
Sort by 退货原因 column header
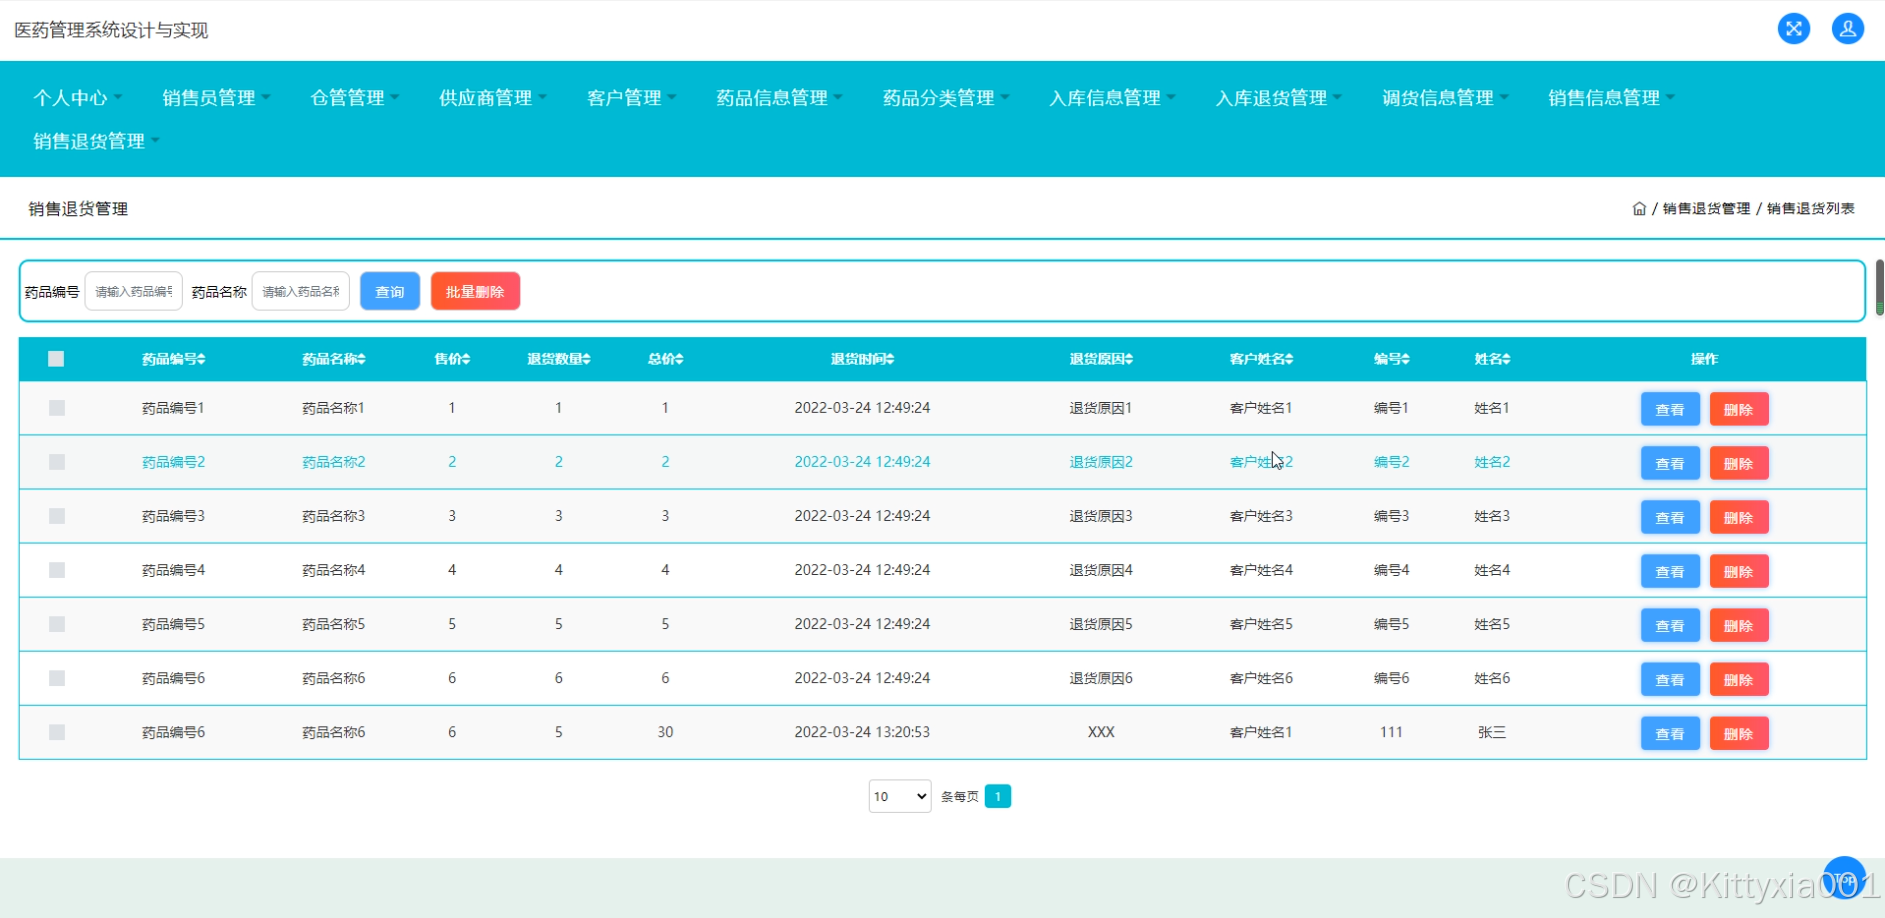(1101, 359)
